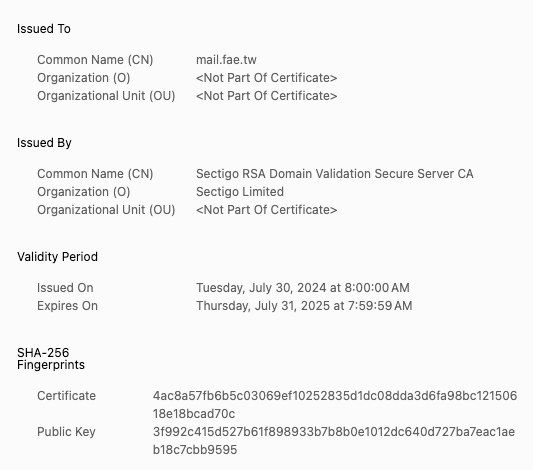The image size is (533, 470).
Task: Select the SHA-256 Fingerprints heading
Action: click(51, 359)
